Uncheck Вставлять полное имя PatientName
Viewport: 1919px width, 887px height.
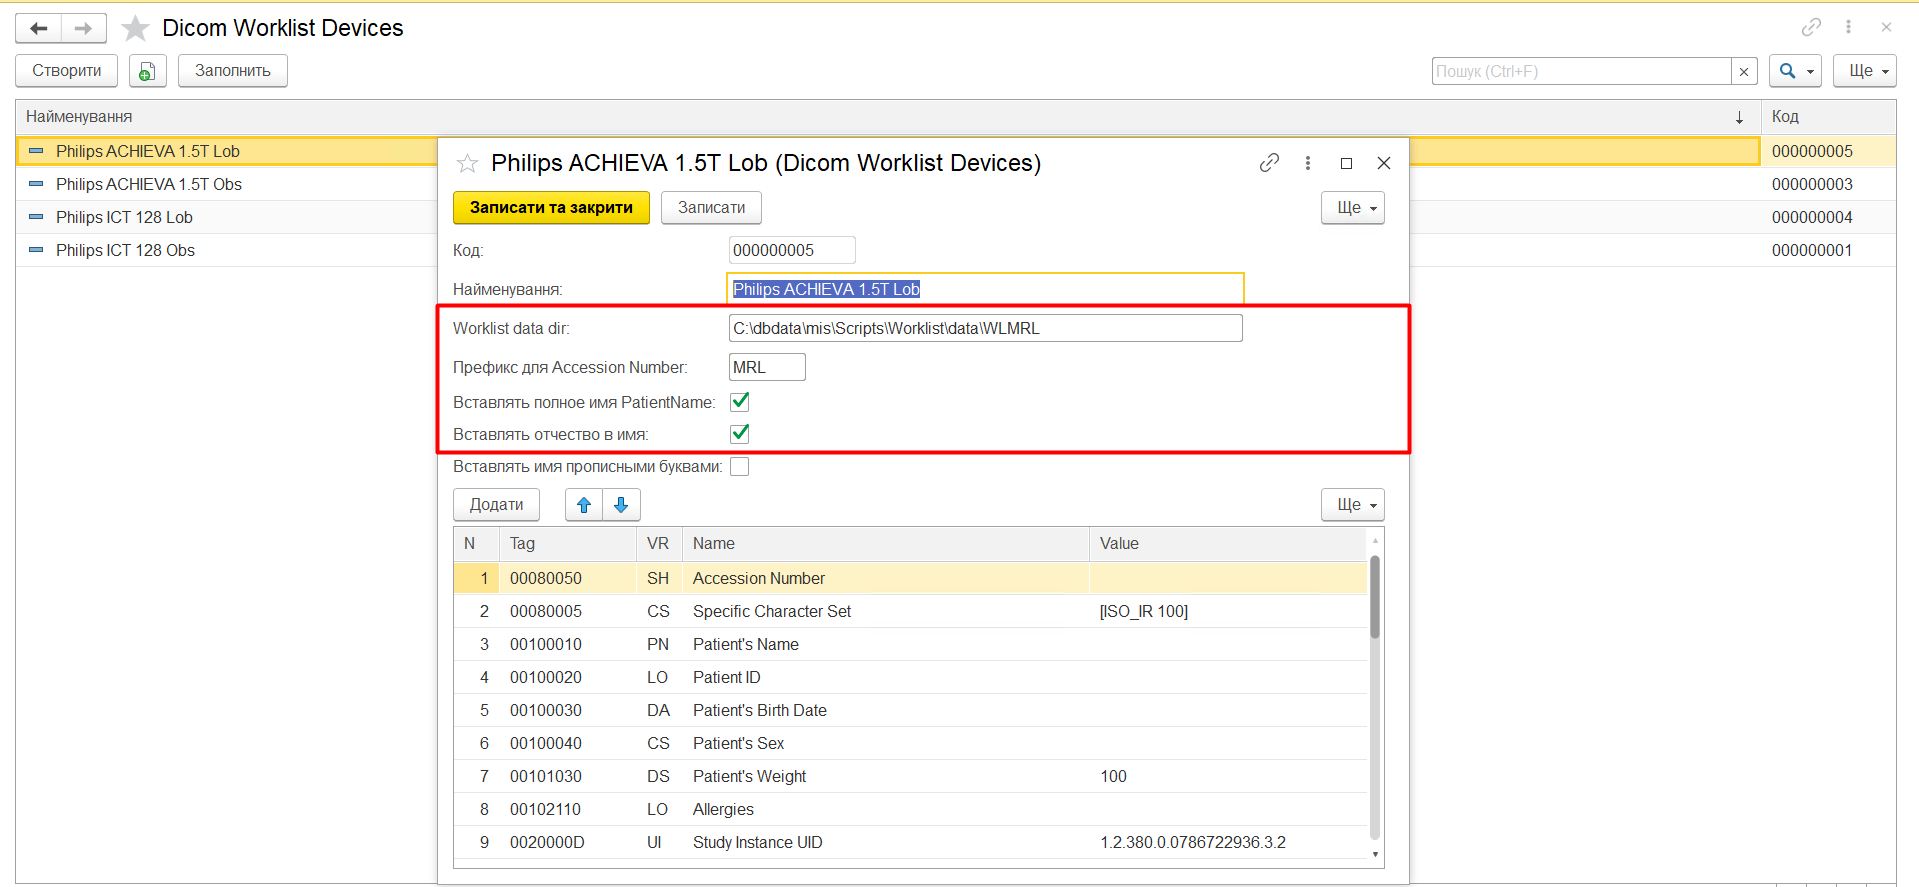pyautogui.click(x=740, y=402)
